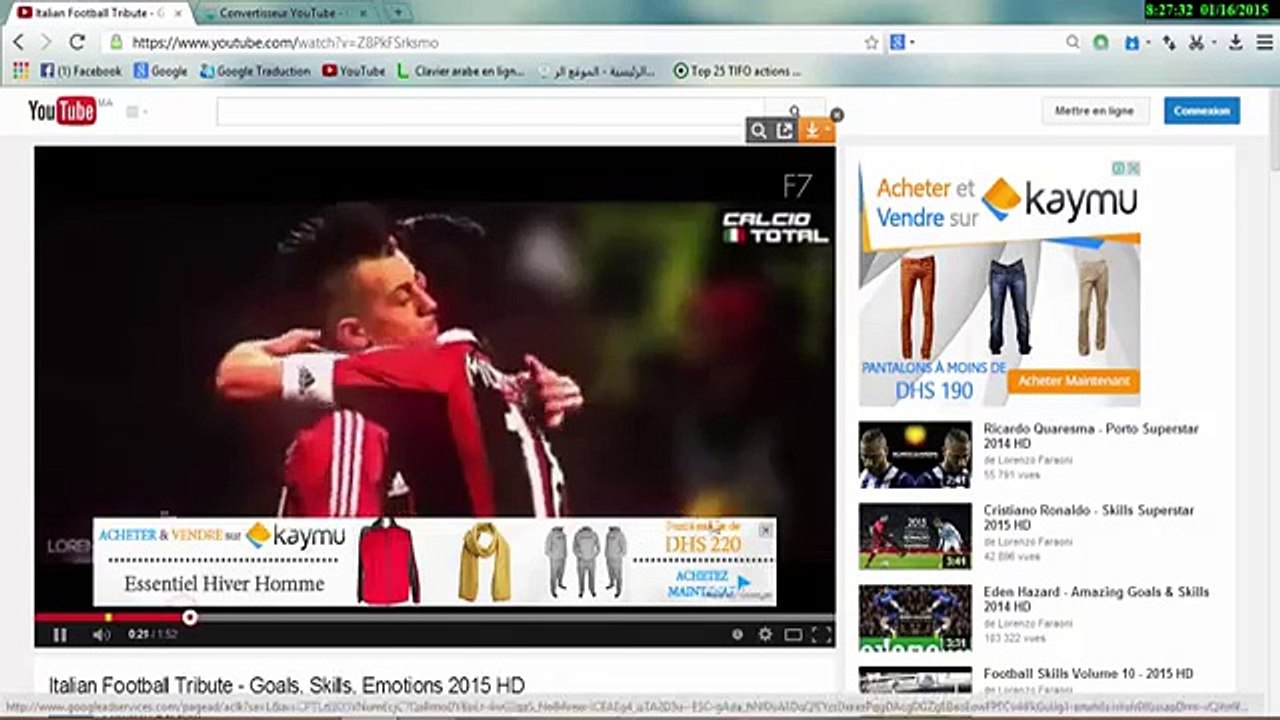Click the Mettre en ligne button

1094,111
